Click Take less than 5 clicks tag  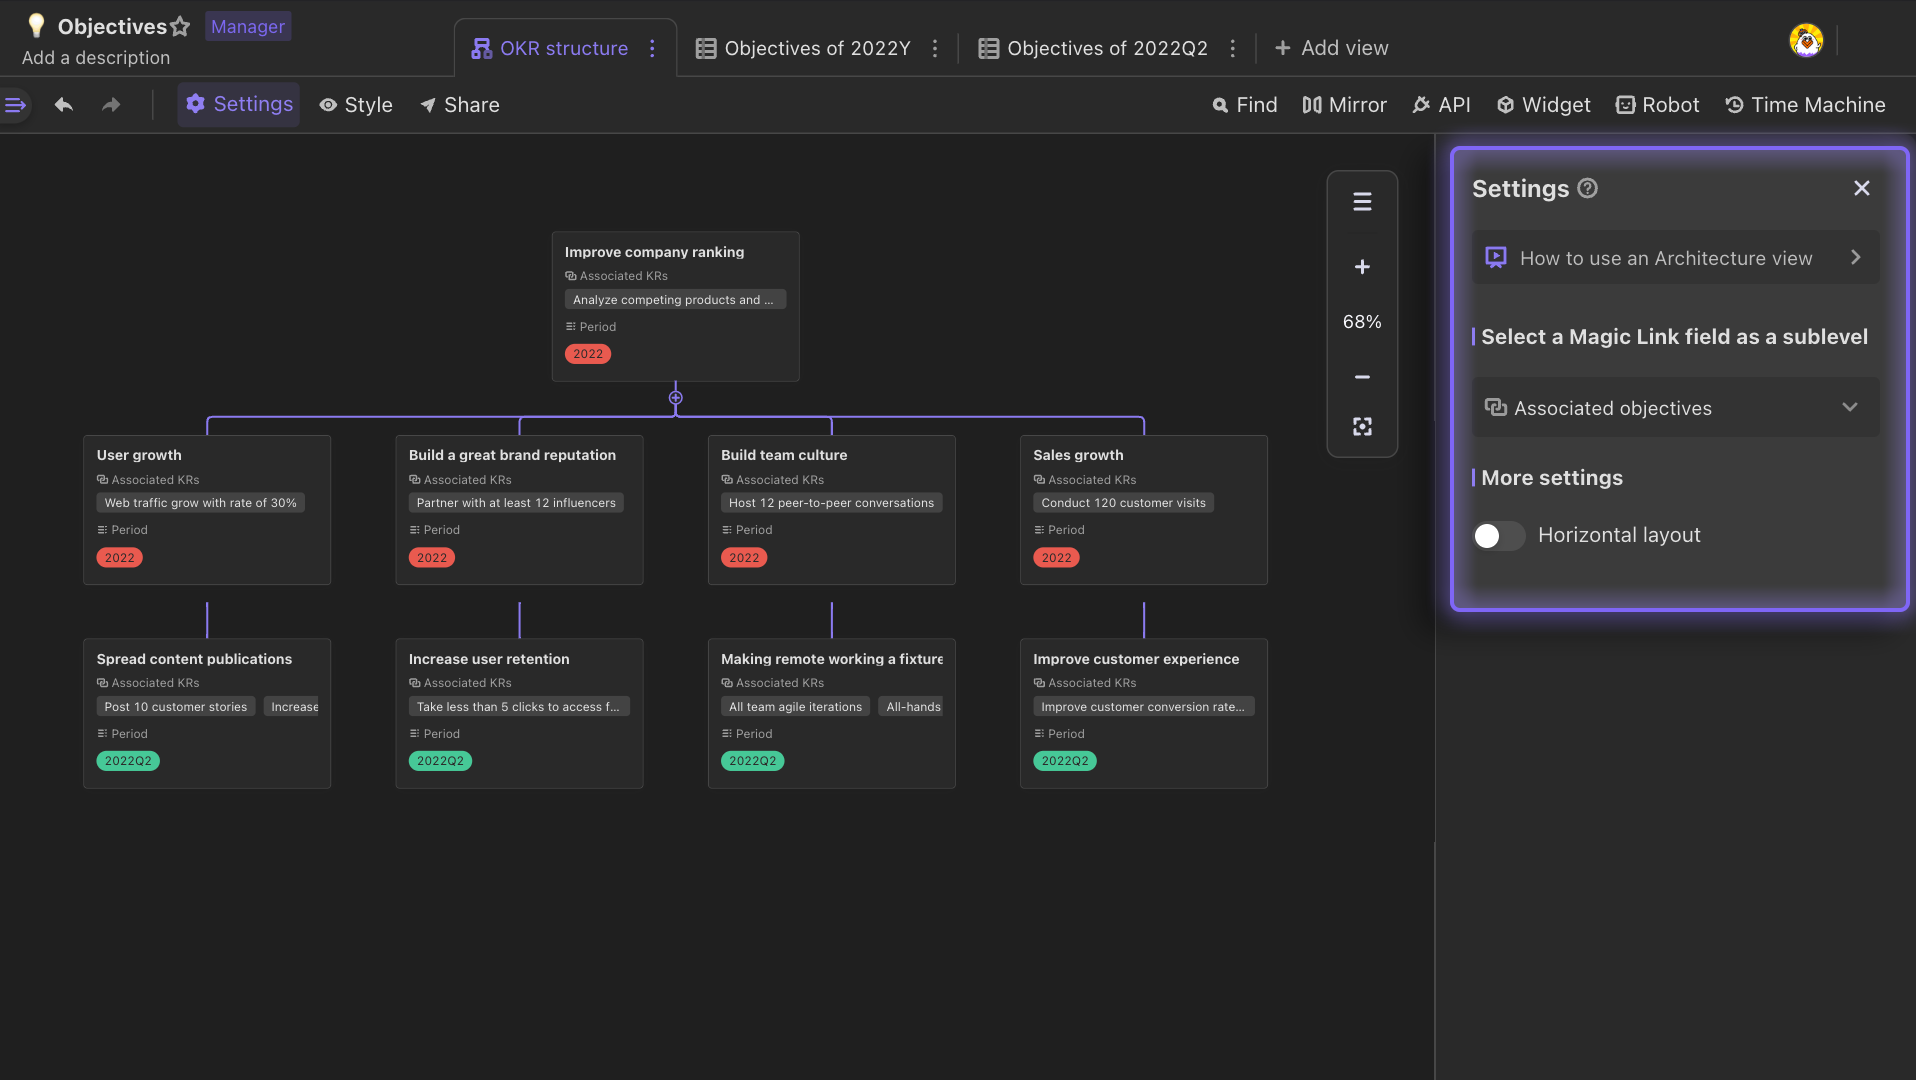coord(519,707)
